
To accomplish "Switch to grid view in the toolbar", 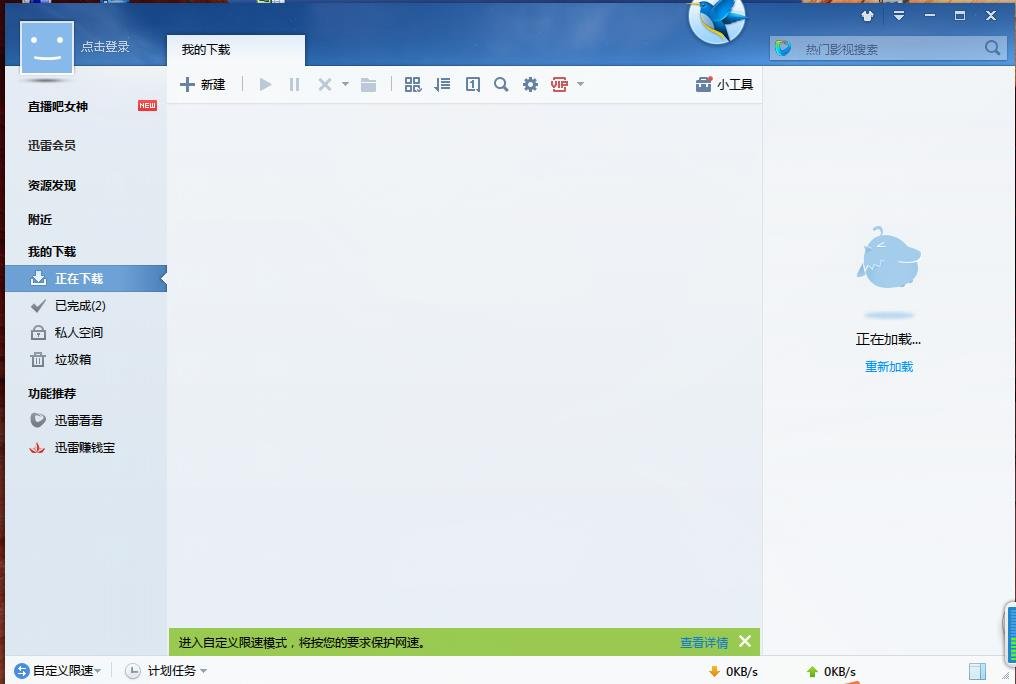I will click(x=412, y=84).
